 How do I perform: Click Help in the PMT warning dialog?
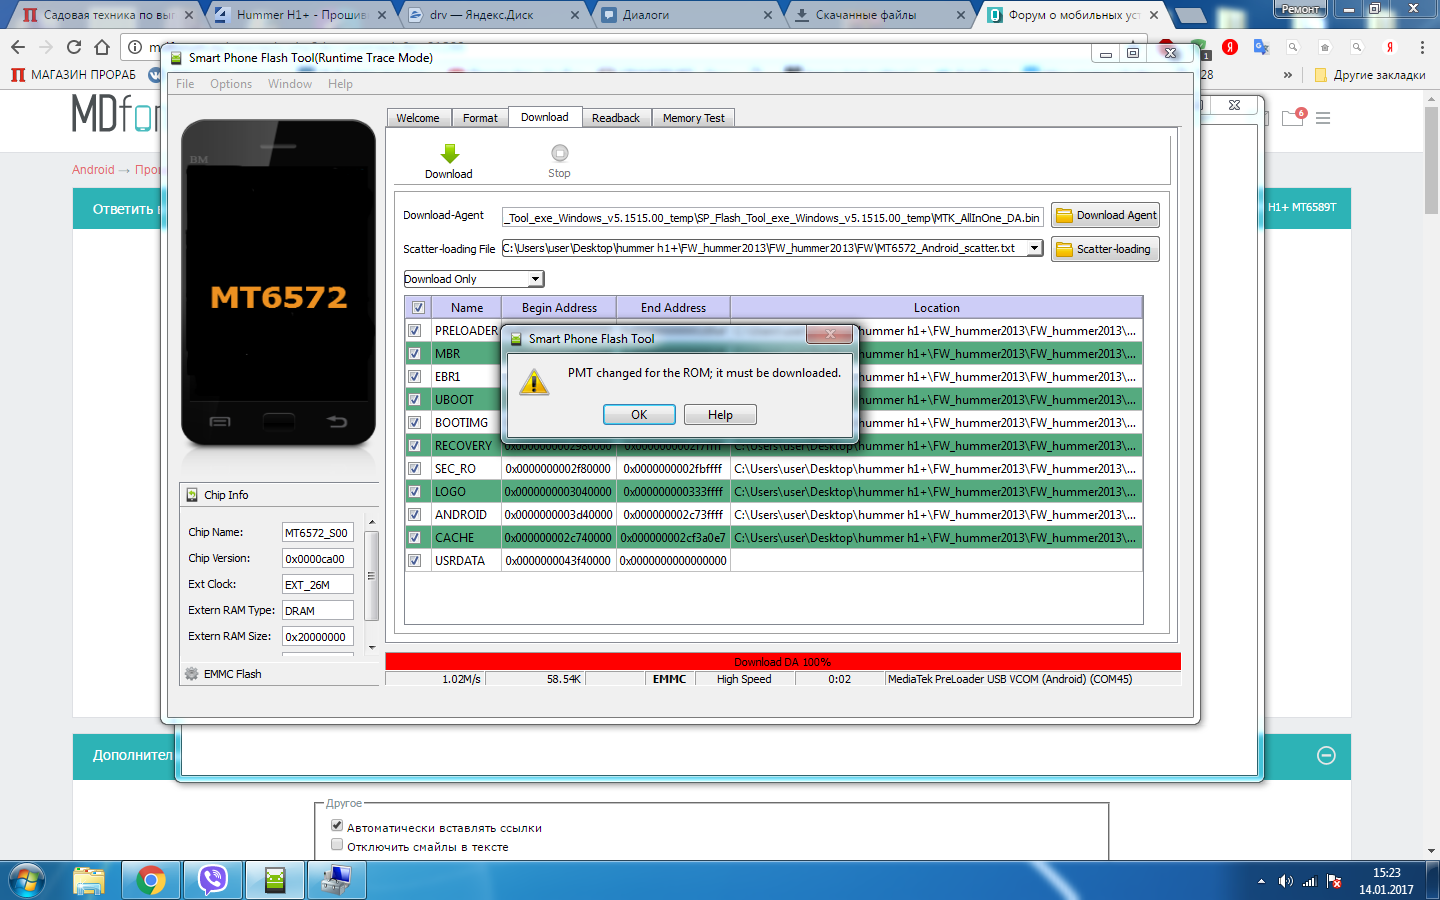point(720,415)
